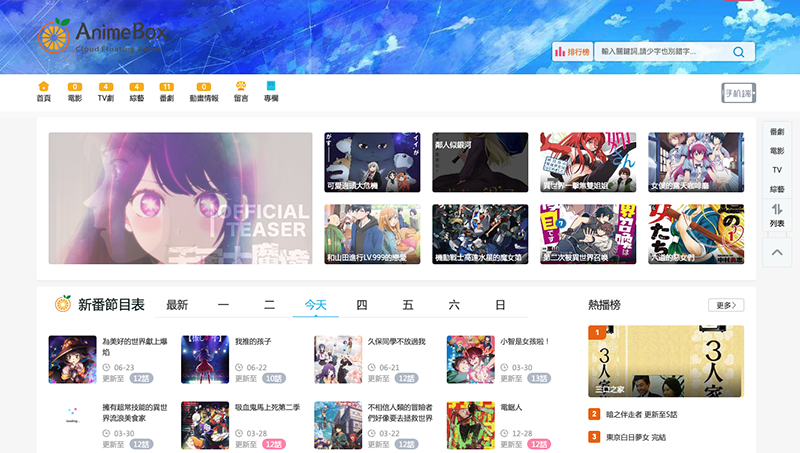Click the 手机端 mobile version button
The image size is (800, 453).
pyautogui.click(x=738, y=93)
